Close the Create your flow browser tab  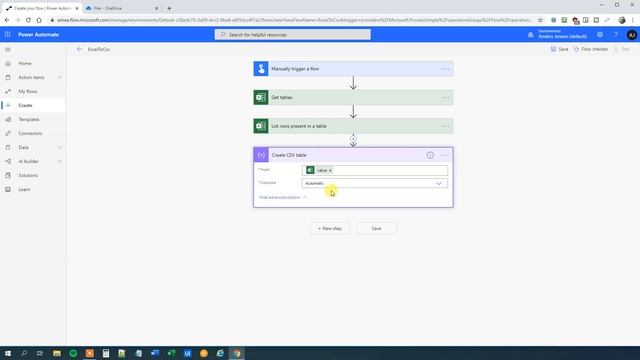(77, 8)
